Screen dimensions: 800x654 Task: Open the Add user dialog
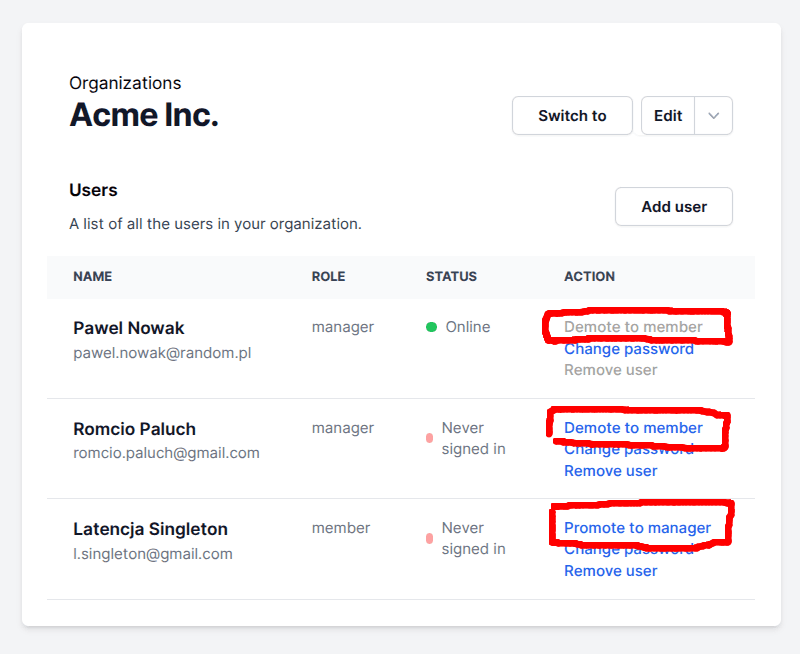pos(673,207)
